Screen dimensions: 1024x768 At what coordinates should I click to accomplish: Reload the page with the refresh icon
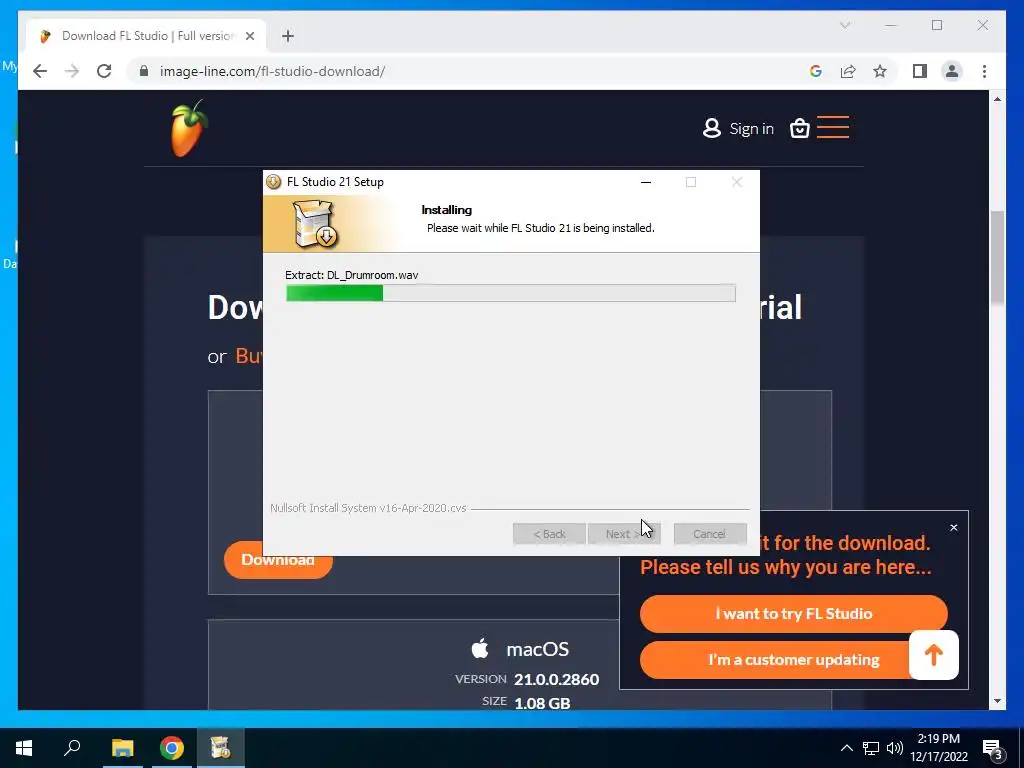[104, 71]
